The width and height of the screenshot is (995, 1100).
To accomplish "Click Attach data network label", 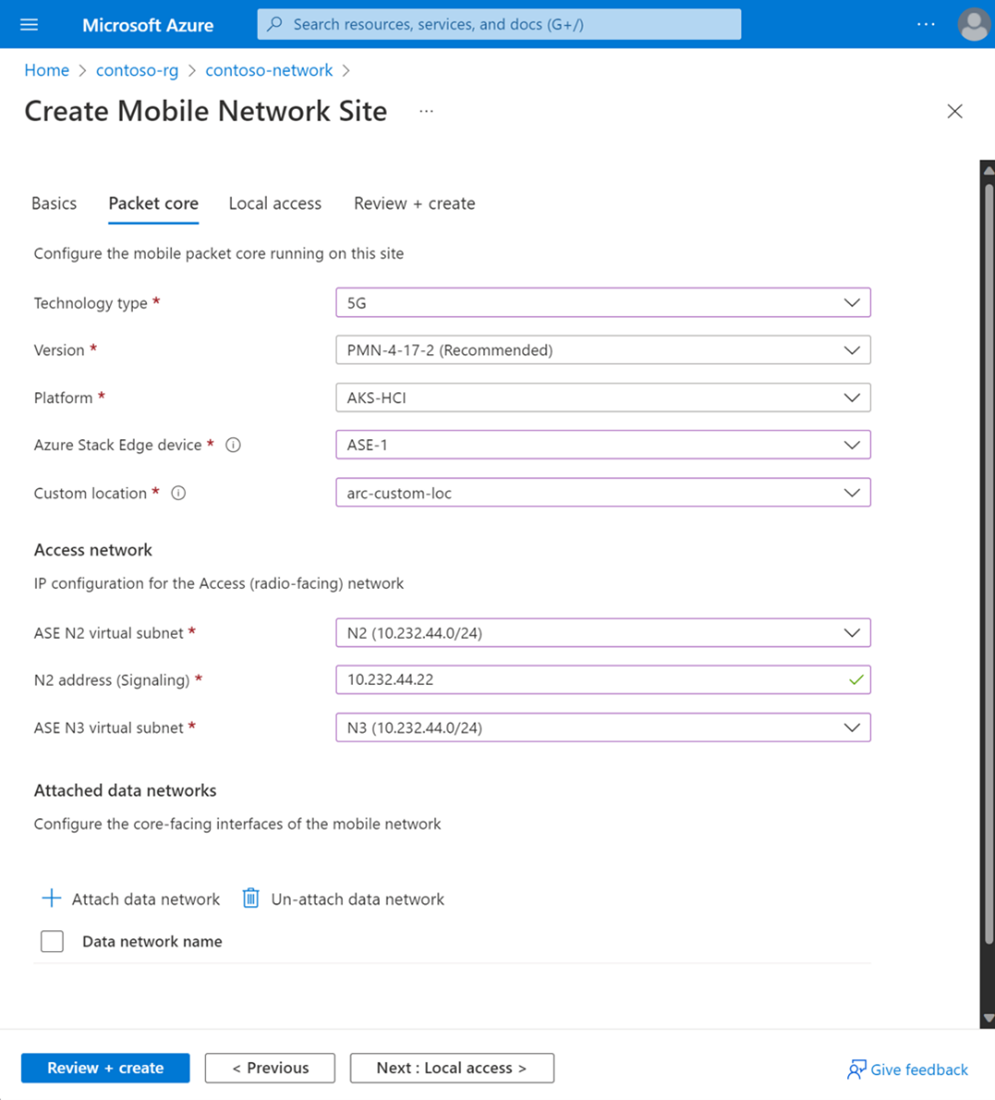I will click(146, 899).
